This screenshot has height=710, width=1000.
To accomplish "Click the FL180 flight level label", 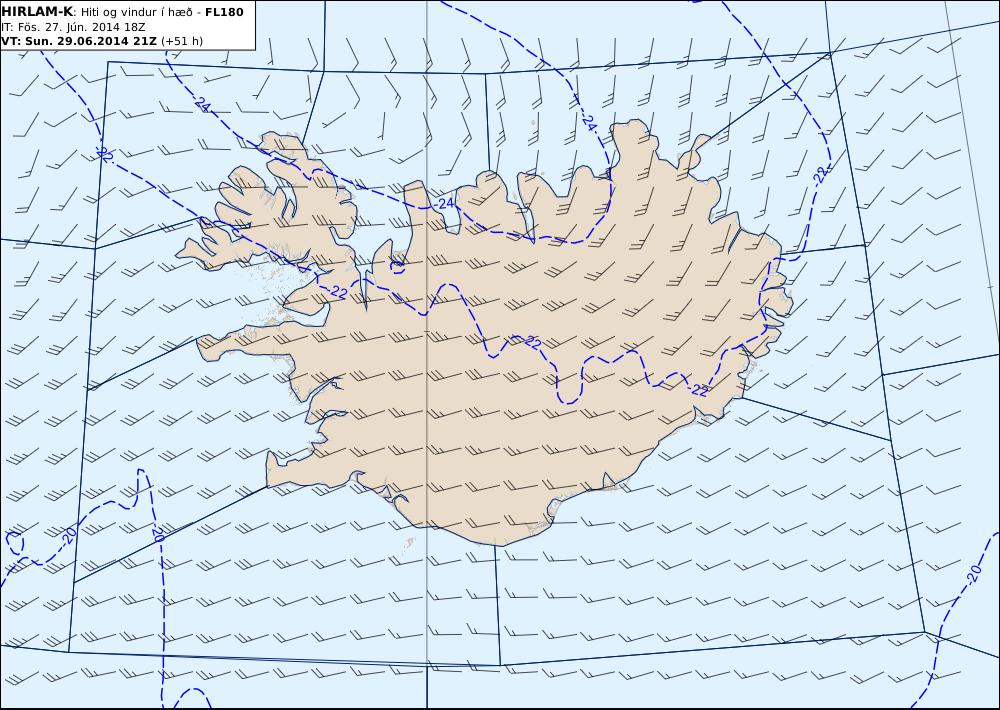I will (224, 12).
